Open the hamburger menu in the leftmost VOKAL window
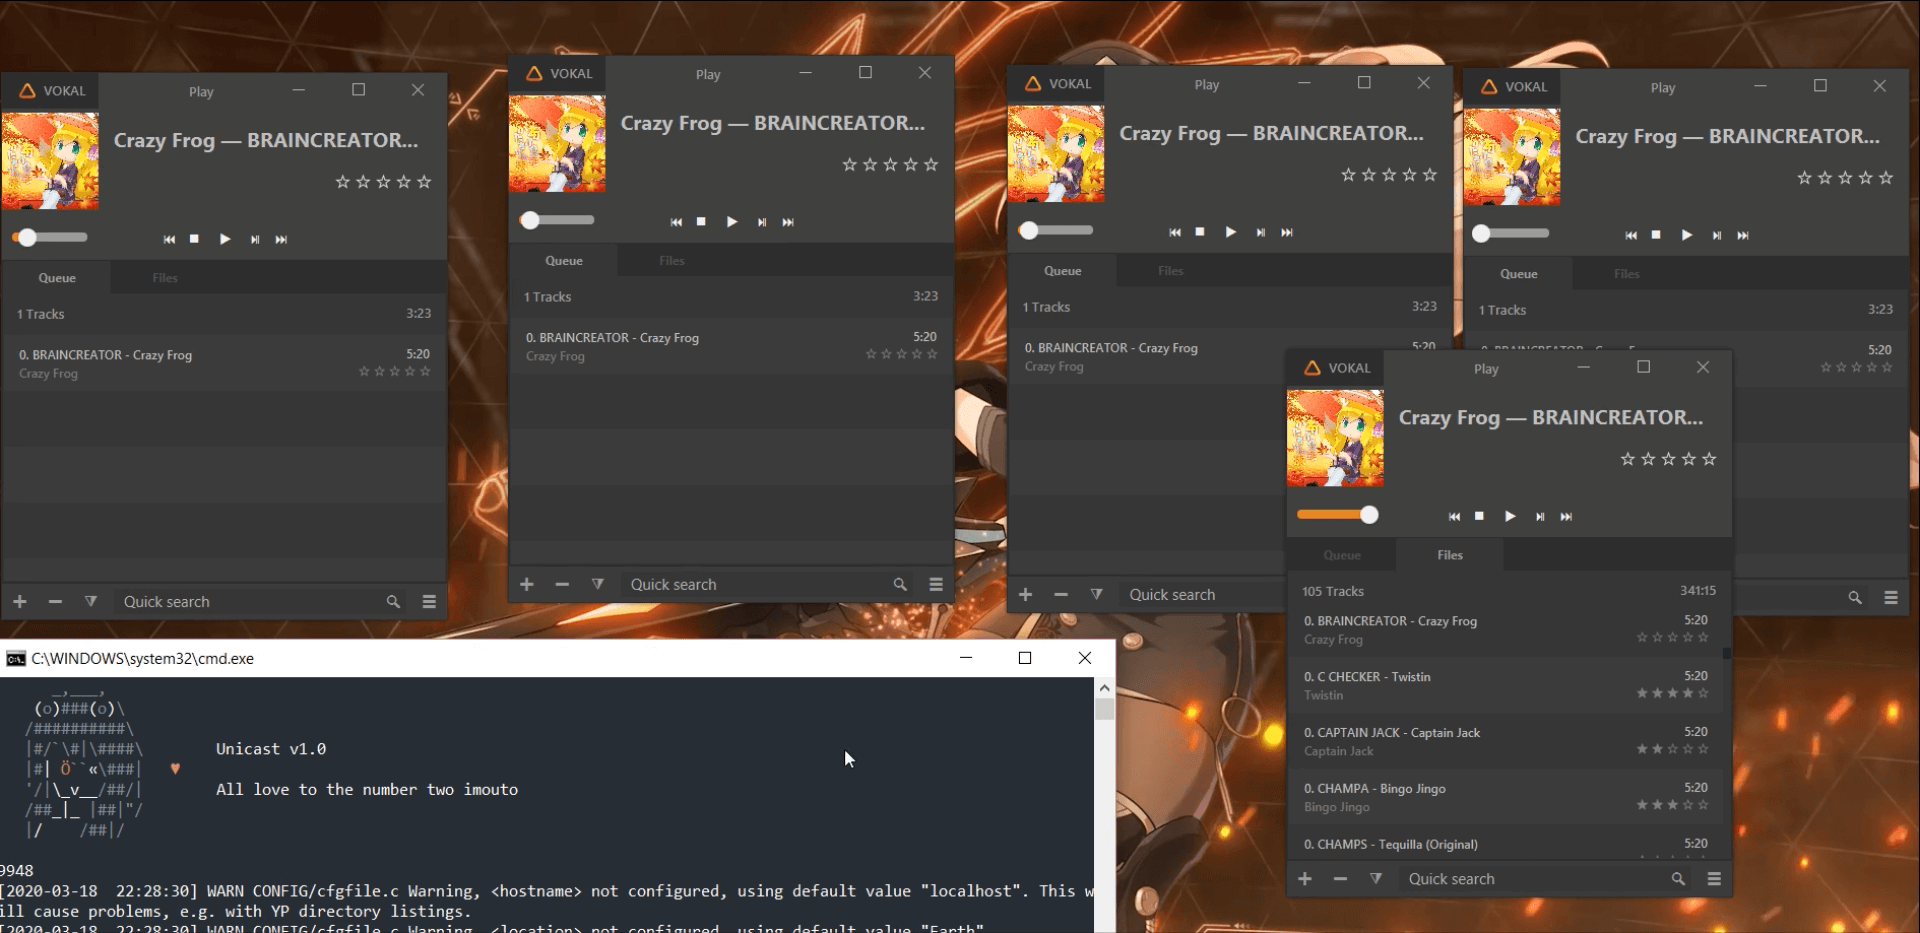This screenshot has height=933, width=1920. [429, 602]
